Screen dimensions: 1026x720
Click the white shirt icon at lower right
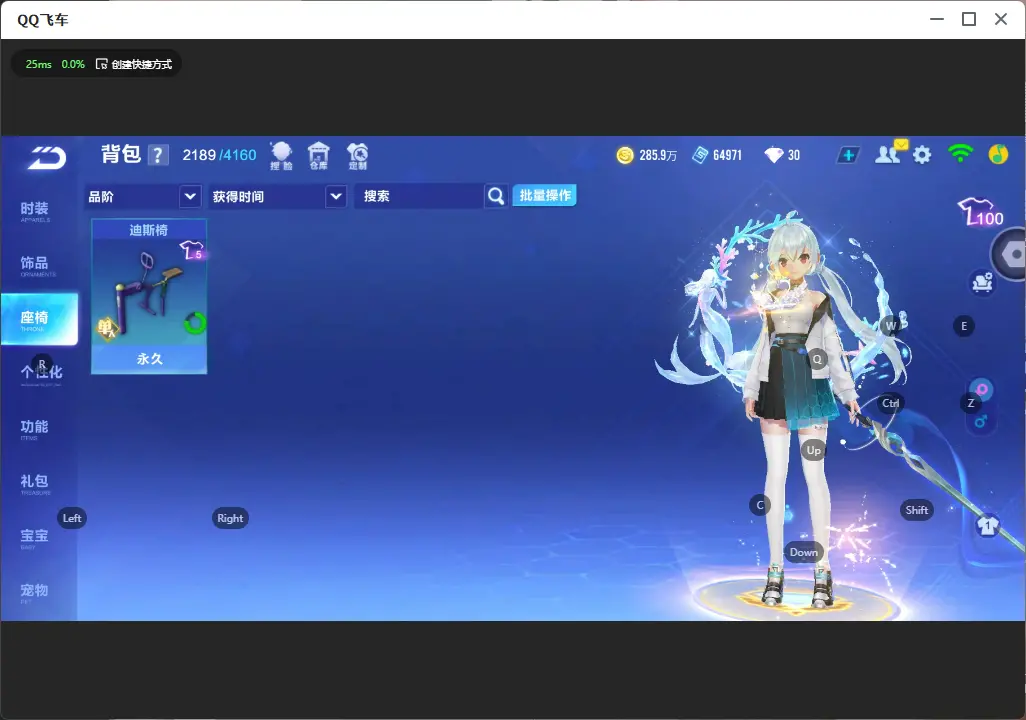pyautogui.click(x=987, y=526)
